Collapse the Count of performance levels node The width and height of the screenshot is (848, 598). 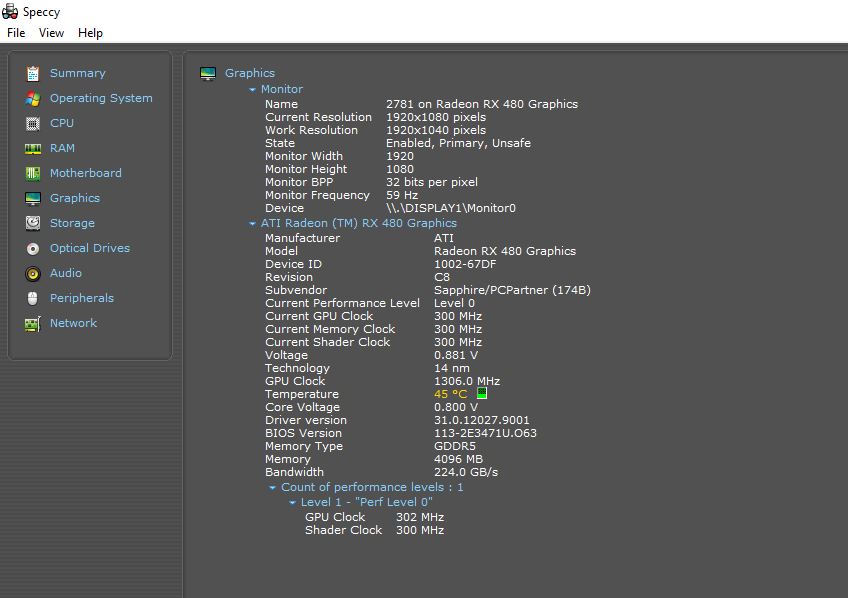[x=272, y=488]
